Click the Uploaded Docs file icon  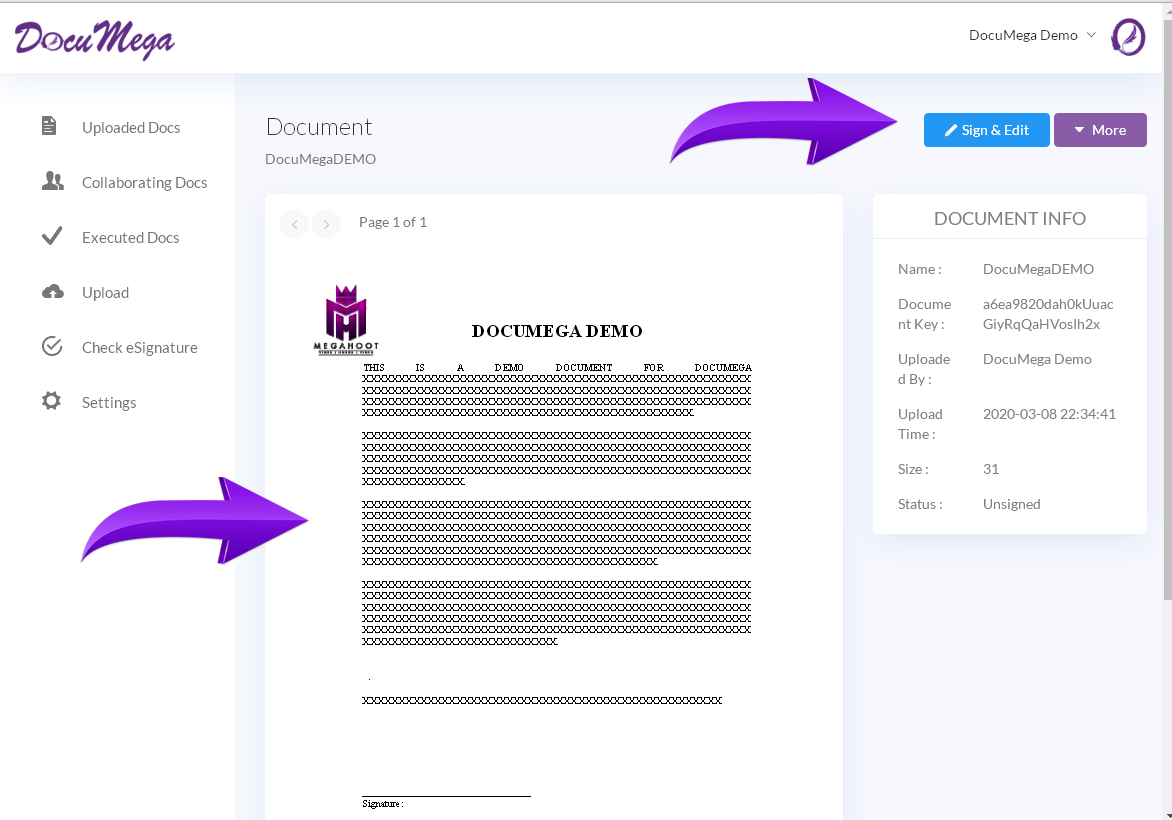coord(49,126)
